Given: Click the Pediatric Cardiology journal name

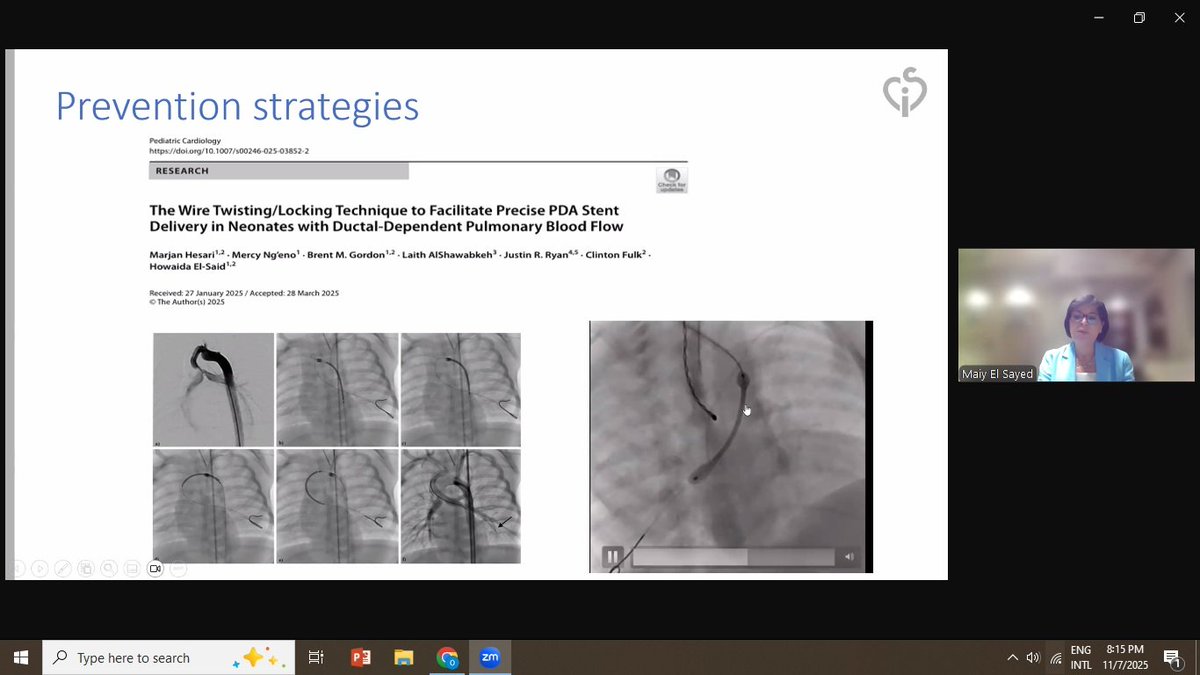Looking at the screenshot, I should [185, 141].
